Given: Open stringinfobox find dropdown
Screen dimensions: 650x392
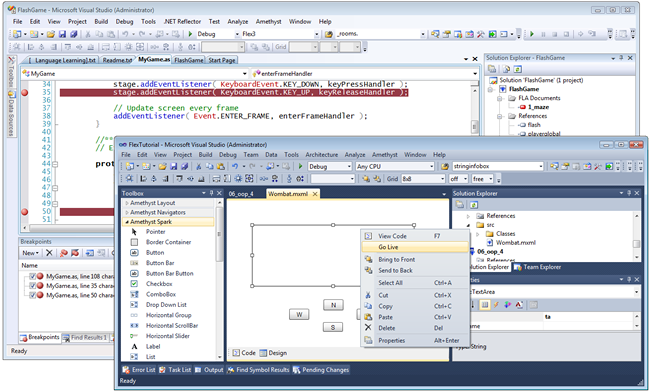Looking at the screenshot, I should point(541,167).
